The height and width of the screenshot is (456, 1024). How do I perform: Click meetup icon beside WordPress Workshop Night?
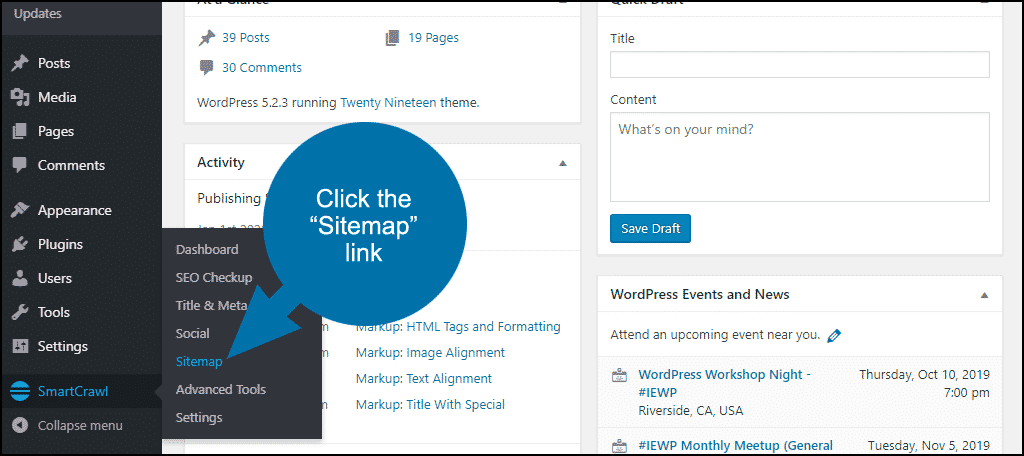[x=618, y=375]
